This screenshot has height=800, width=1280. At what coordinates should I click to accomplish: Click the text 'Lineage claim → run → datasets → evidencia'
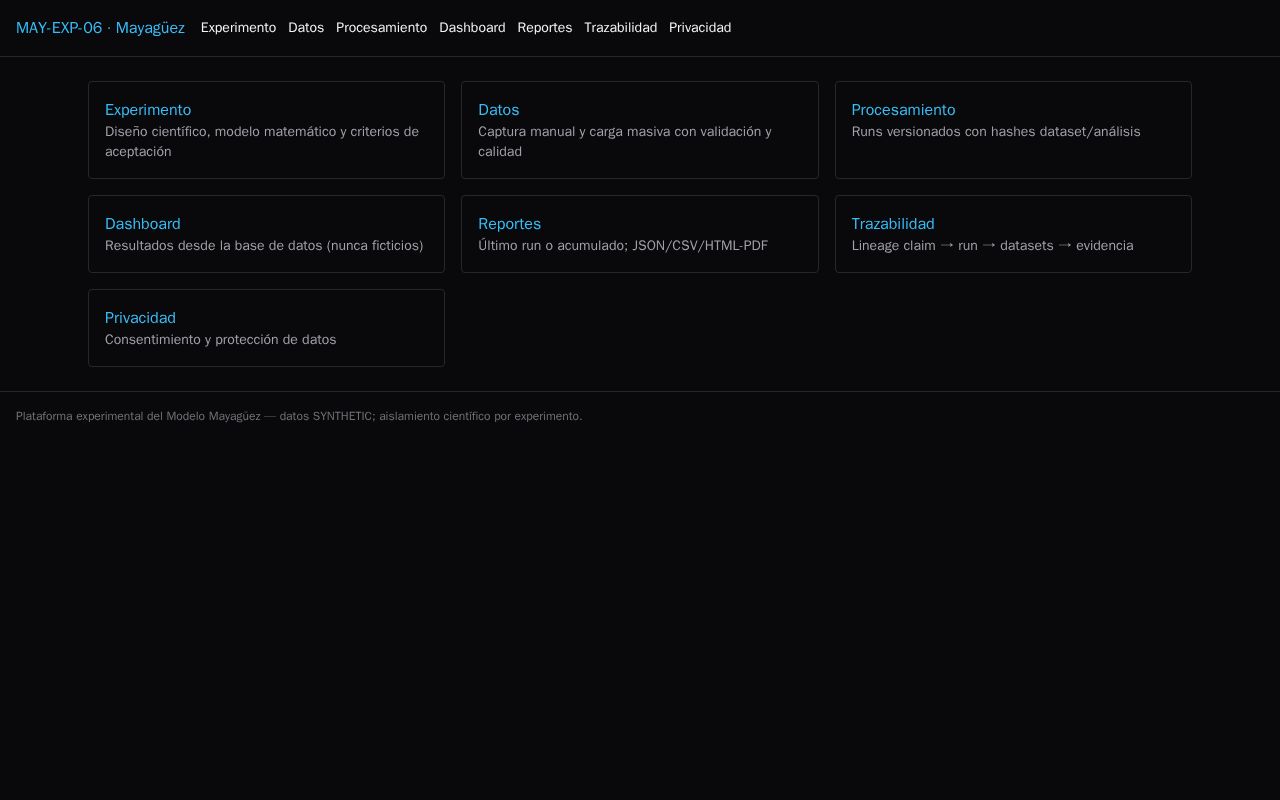993,246
